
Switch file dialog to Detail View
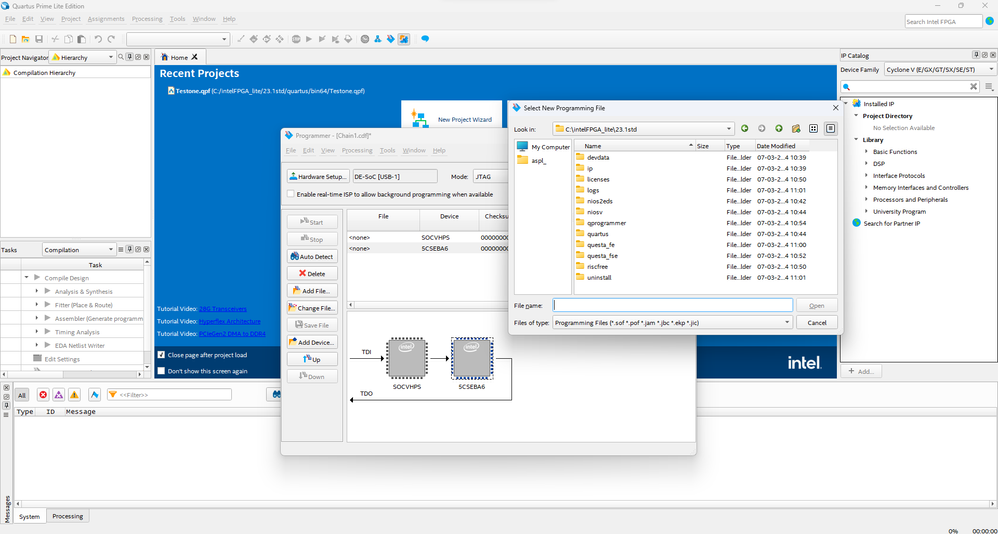point(830,129)
